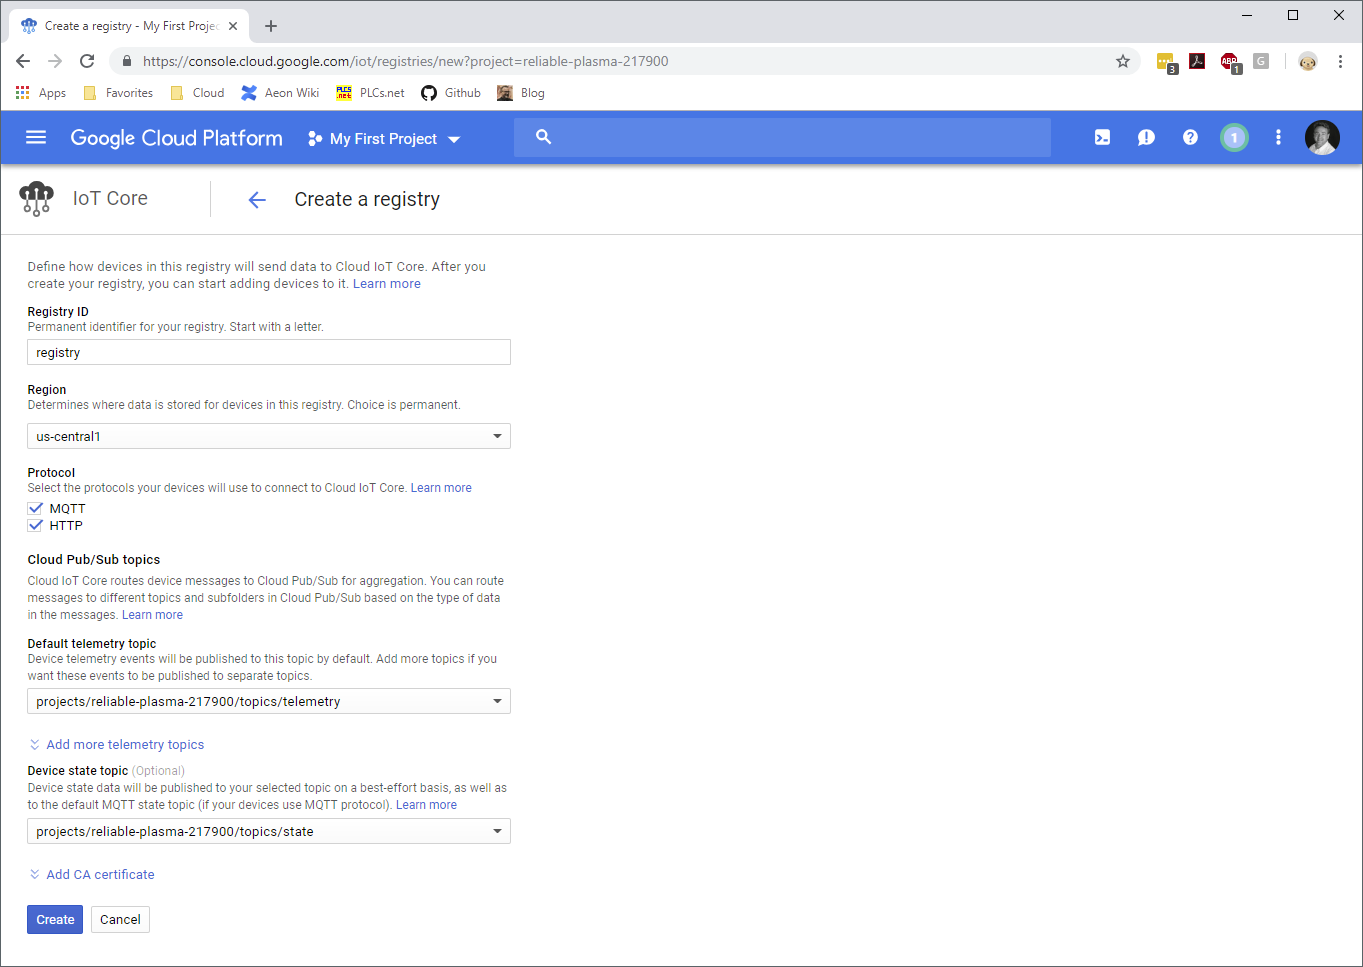Open the Chrome three-dot menu
This screenshot has height=967, width=1363.
(x=1340, y=61)
